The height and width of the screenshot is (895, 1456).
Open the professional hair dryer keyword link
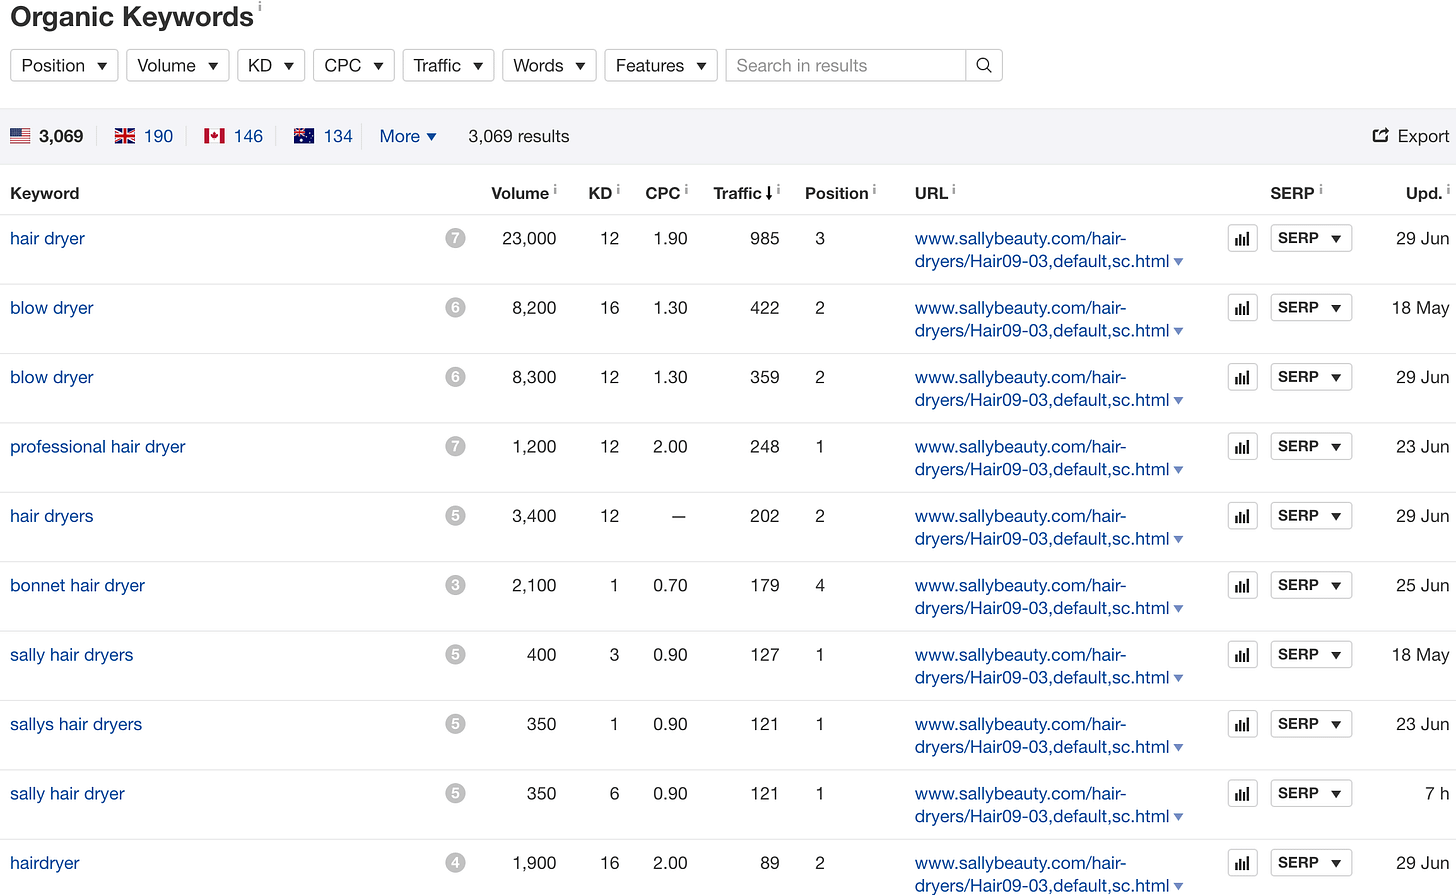[98, 446]
